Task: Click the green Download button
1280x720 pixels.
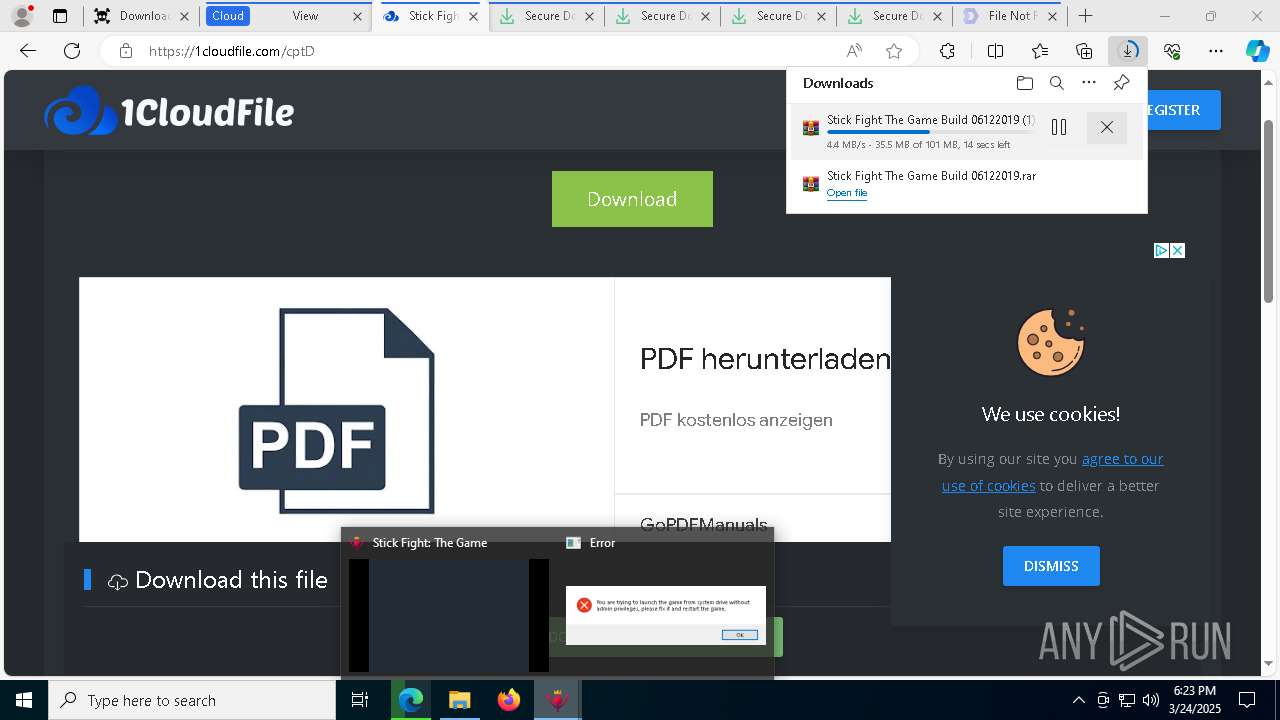Action: 632,199
